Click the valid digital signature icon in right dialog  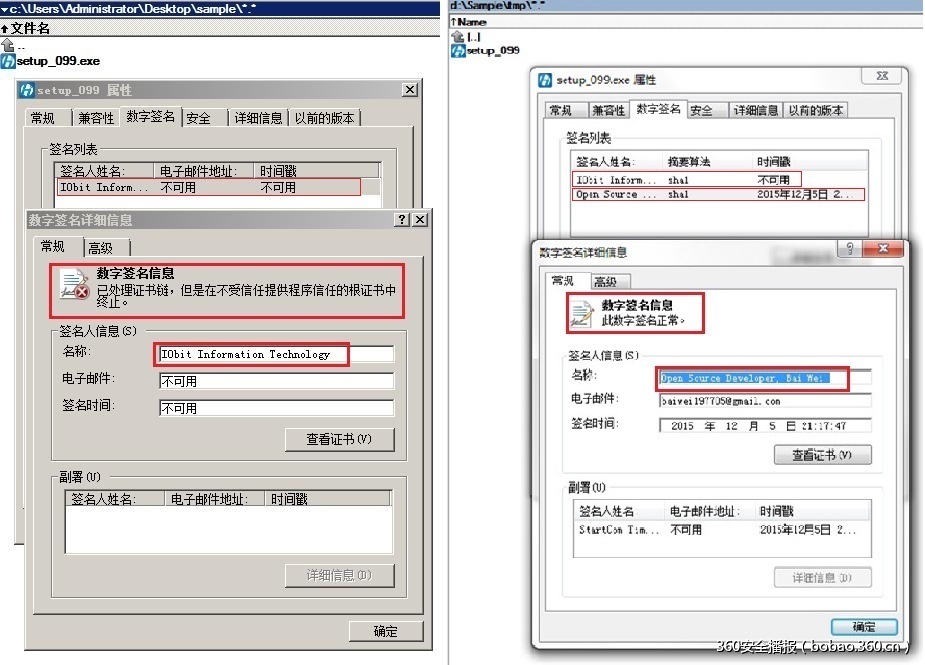pos(584,312)
